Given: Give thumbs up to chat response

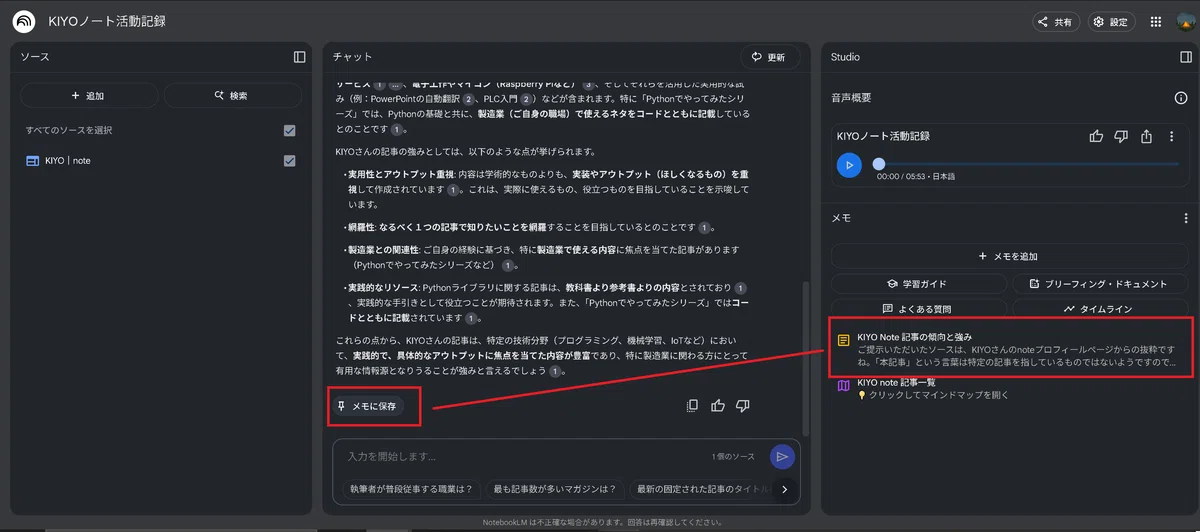Looking at the screenshot, I should tap(718, 405).
